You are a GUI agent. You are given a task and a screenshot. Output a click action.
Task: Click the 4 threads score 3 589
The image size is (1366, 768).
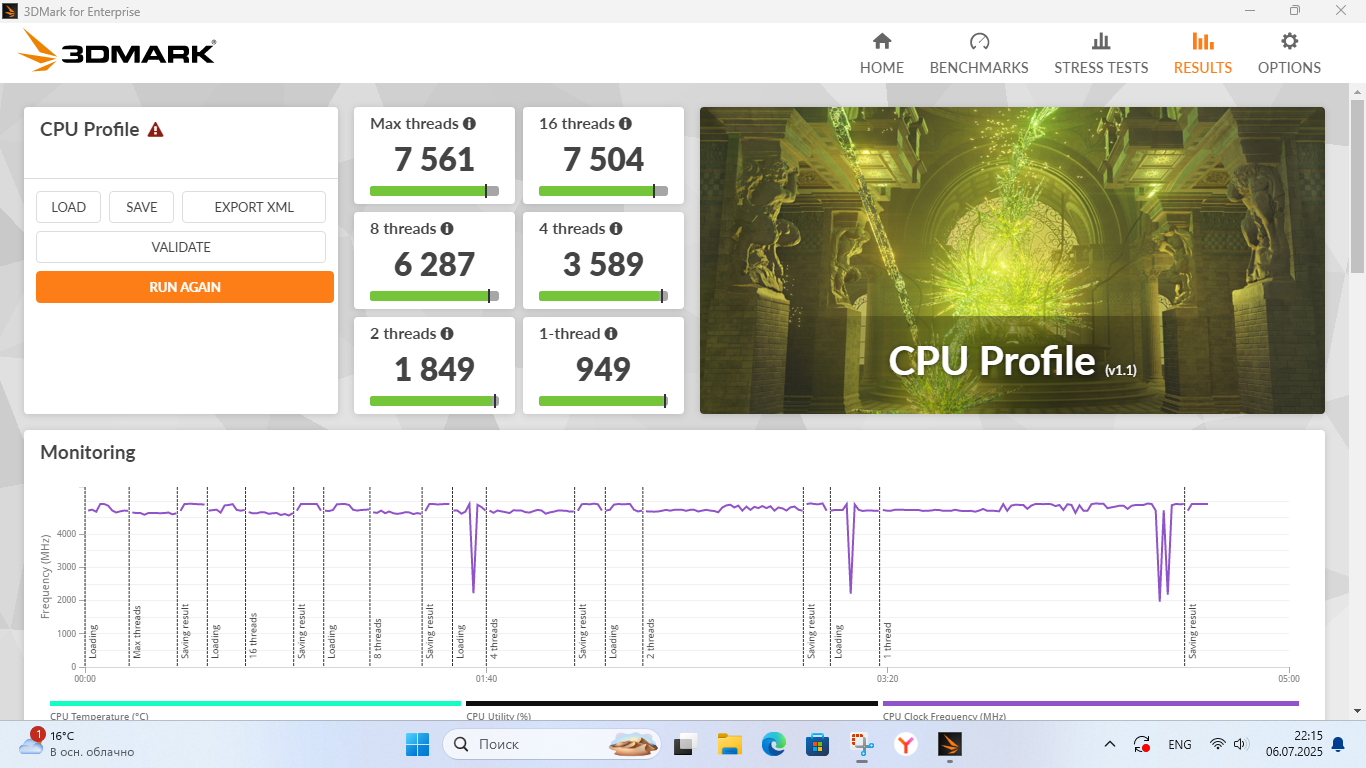tap(603, 265)
